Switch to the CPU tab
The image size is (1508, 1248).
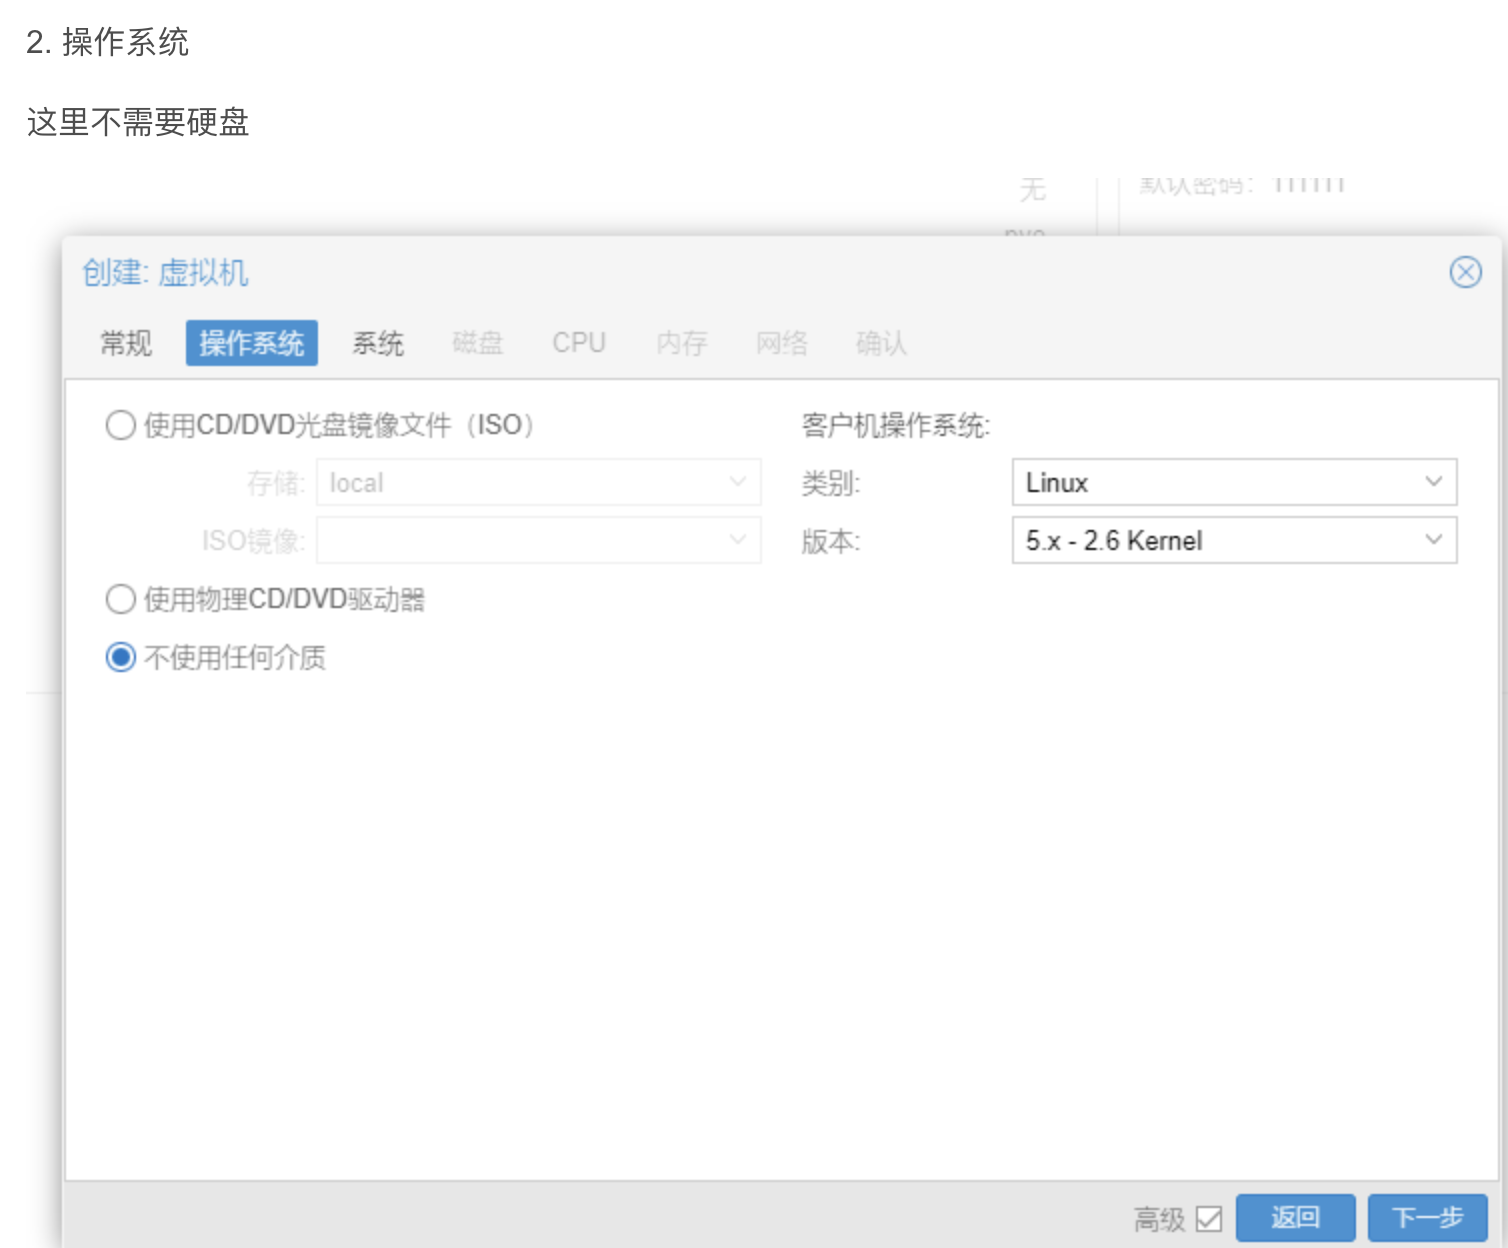click(579, 343)
